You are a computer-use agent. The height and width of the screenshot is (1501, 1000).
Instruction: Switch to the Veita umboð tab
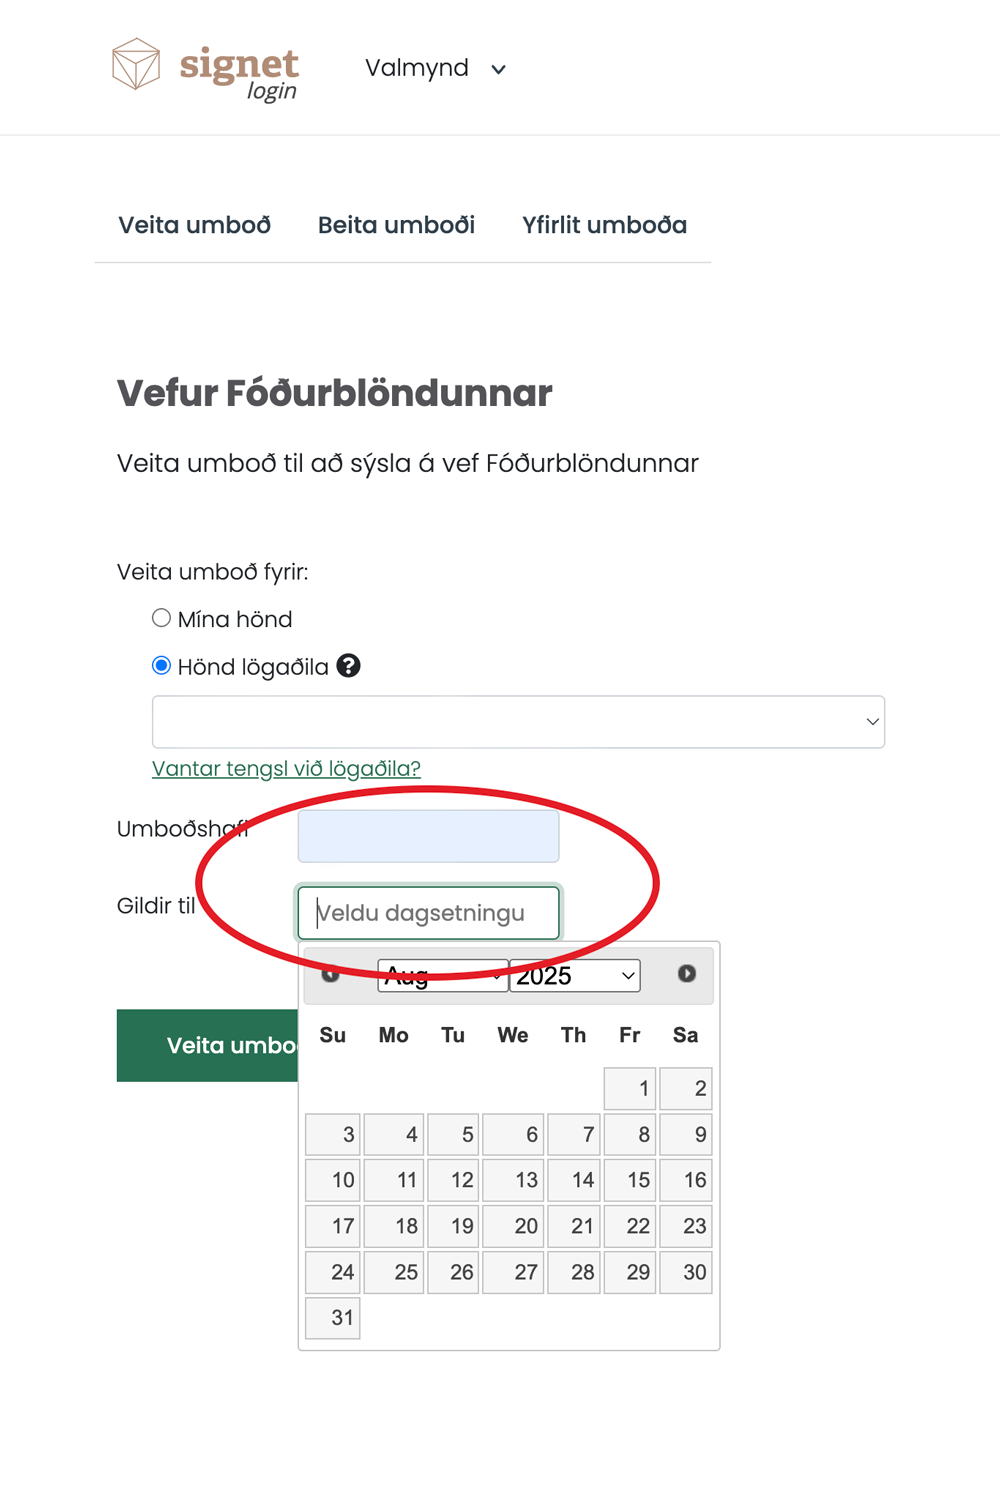[x=195, y=225]
